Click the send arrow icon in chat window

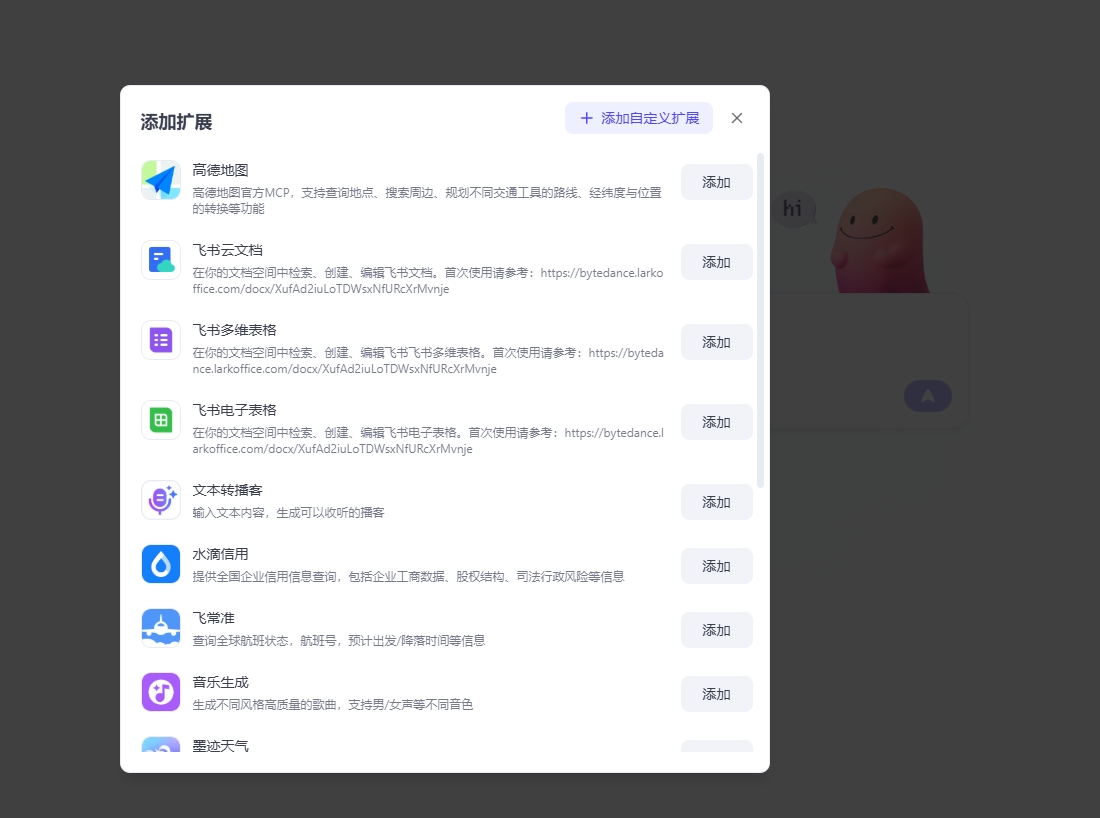[x=927, y=396]
